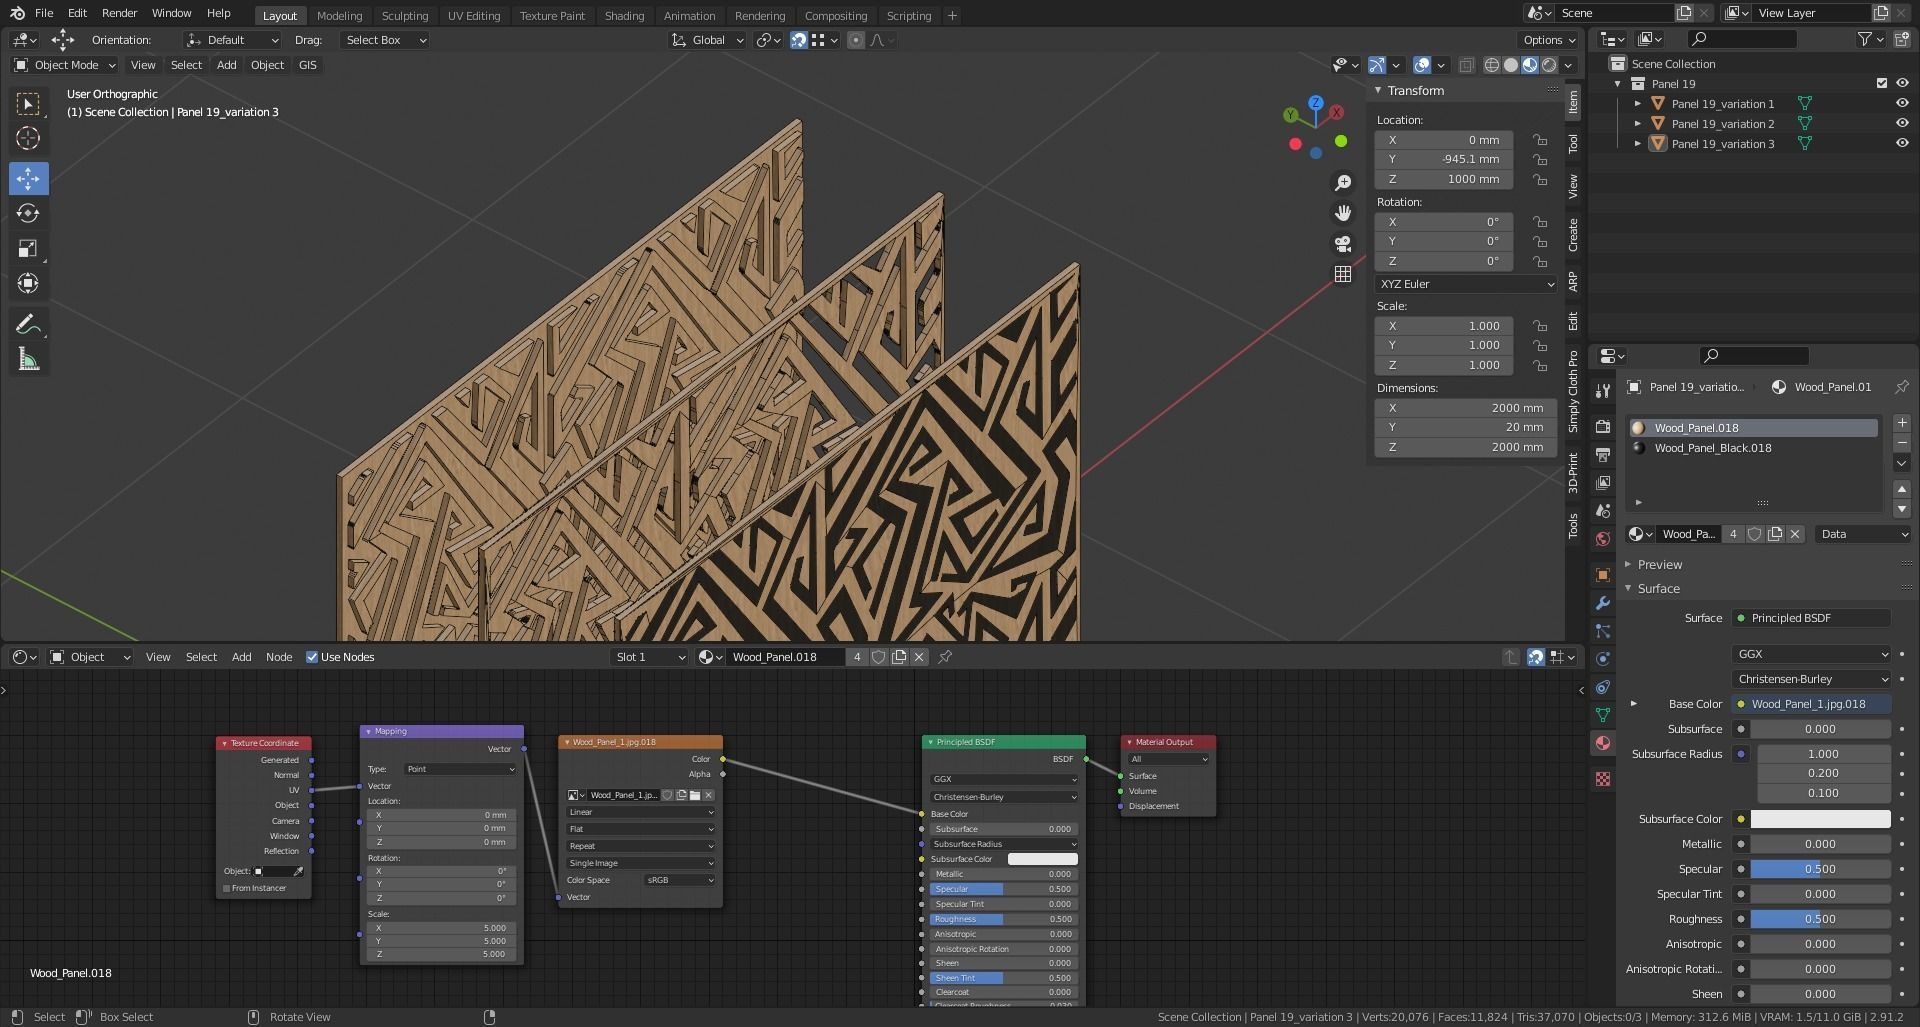The height and width of the screenshot is (1027, 1920).
Task: Open the GIS menu in viewport
Action: point(307,65)
